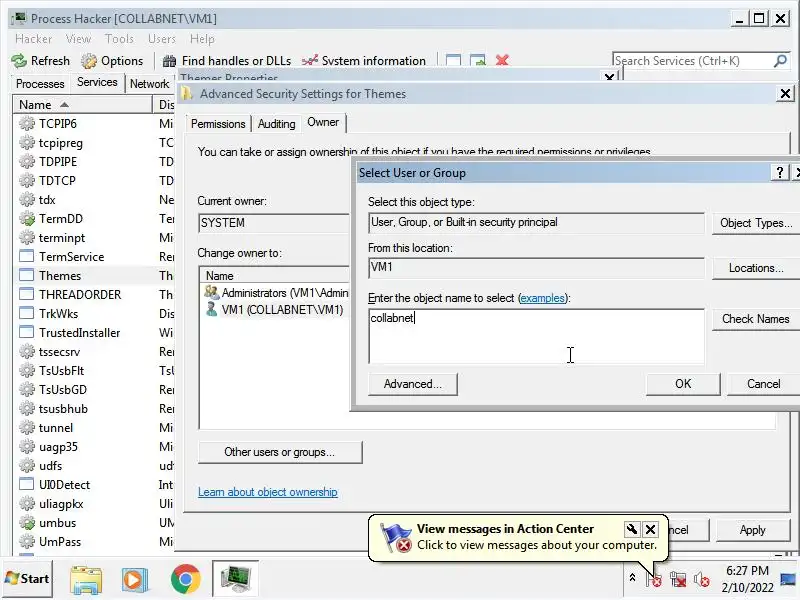
Task: Click the Administrators group icon
Action: [211, 292]
